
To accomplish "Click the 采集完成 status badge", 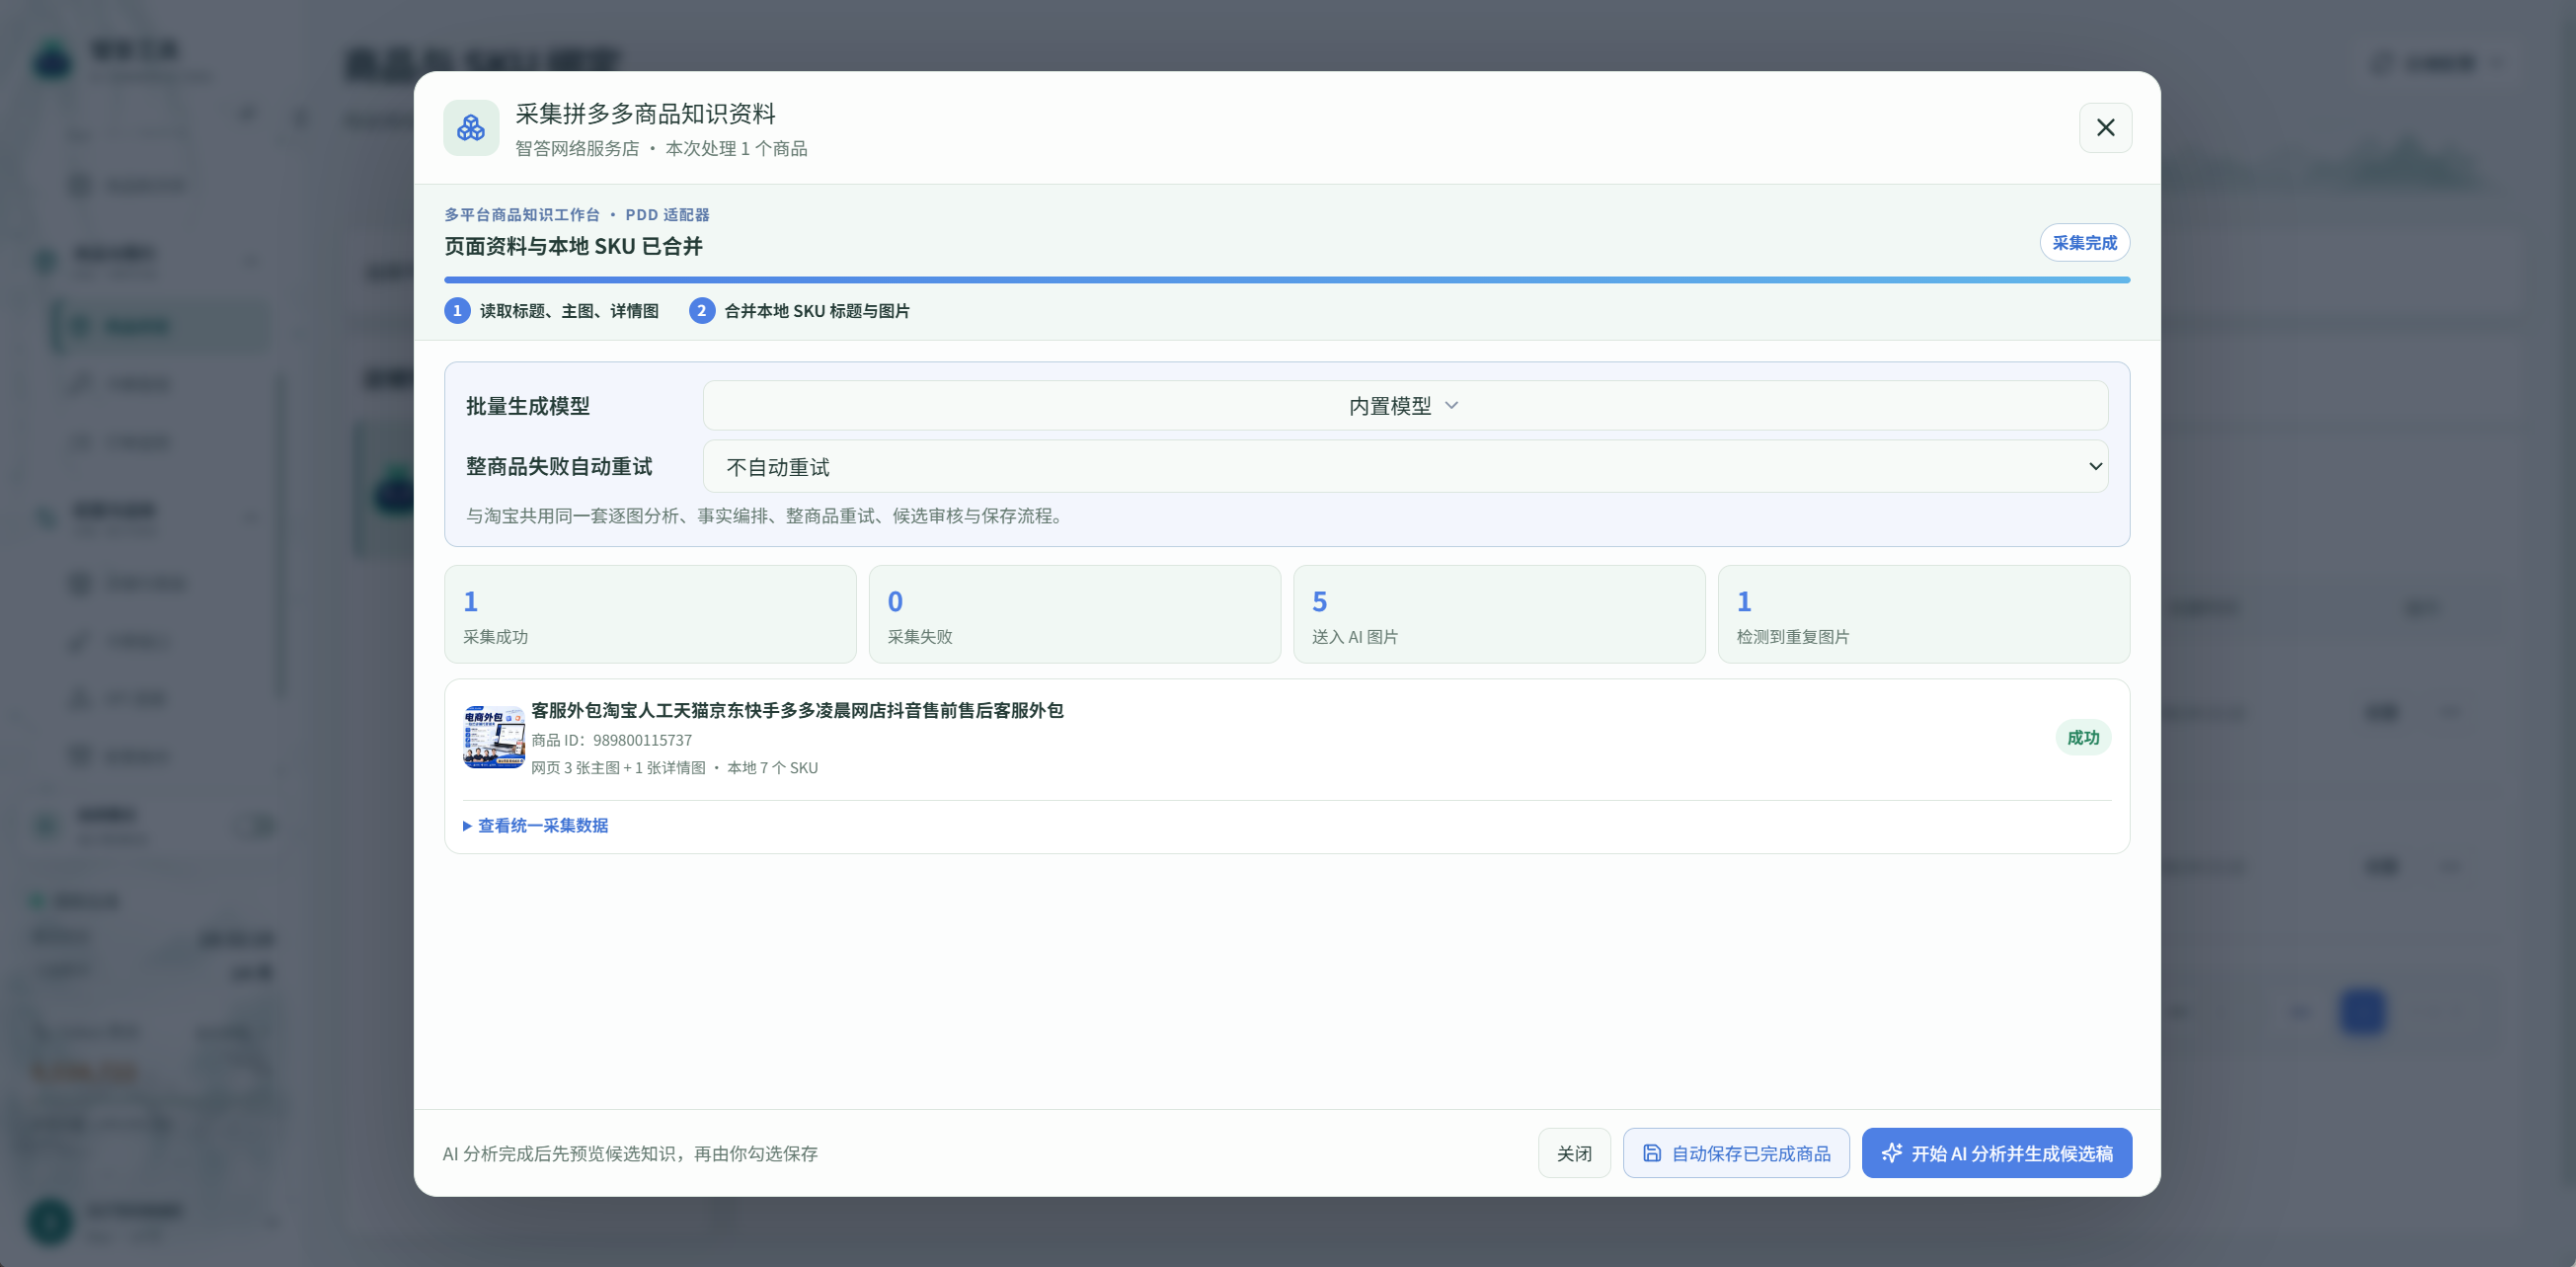I will 2084,243.
